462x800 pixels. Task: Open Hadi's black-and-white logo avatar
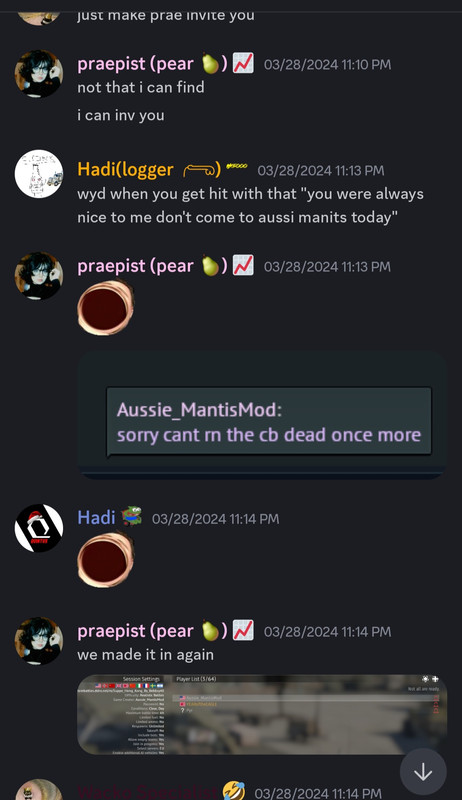tap(39, 528)
